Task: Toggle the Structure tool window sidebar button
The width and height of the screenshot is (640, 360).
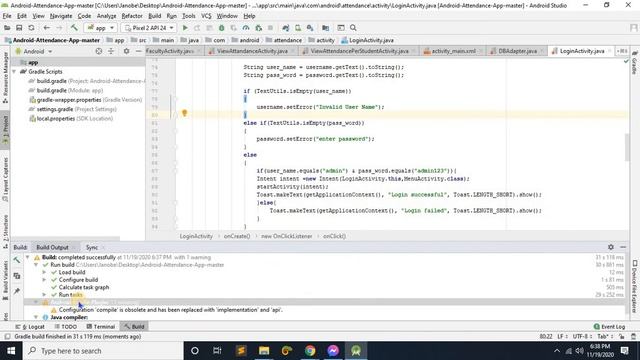Action: (5, 231)
